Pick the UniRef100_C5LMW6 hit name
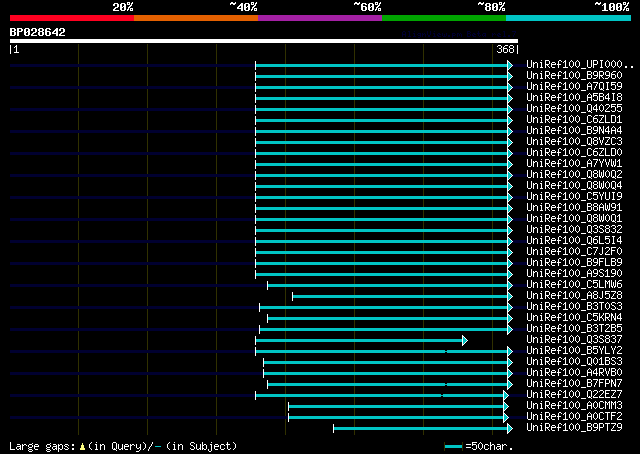Image resolution: width=640 pixels, height=454 pixels. click(x=574, y=285)
